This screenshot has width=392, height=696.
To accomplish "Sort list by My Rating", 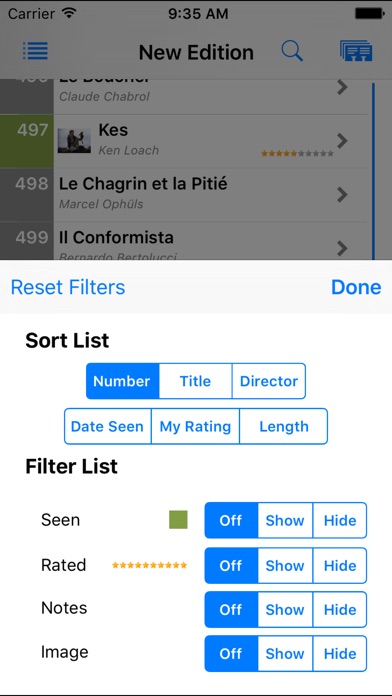I will click(x=195, y=427).
